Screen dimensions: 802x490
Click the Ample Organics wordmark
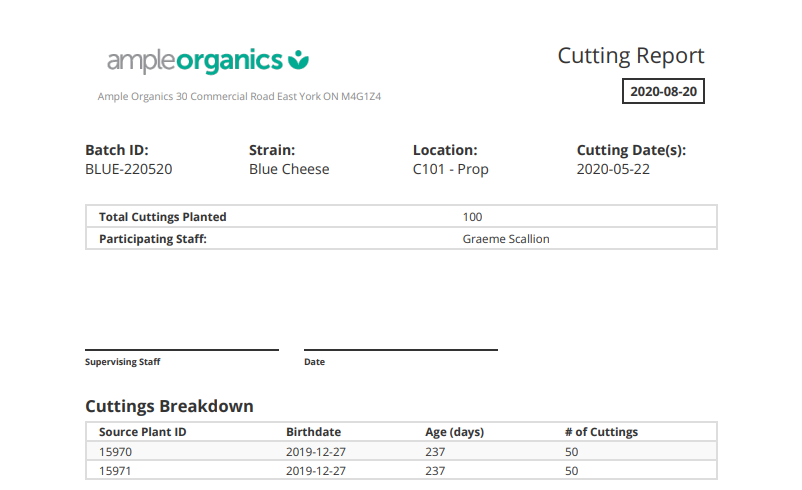pyautogui.click(x=195, y=61)
